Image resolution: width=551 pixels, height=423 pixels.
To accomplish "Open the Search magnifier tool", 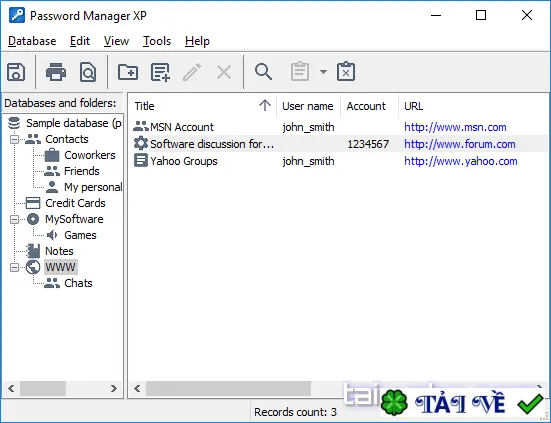I will point(263,72).
